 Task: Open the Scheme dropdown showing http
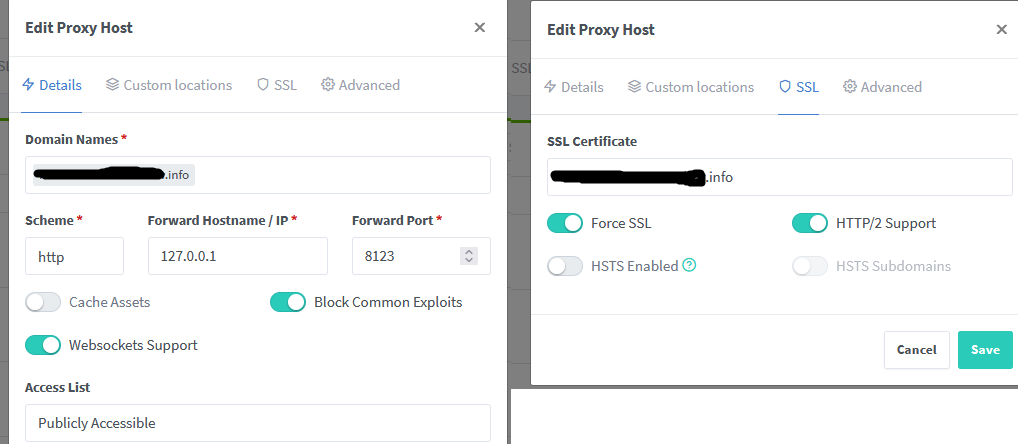pyautogui.click(x=74, y=256)
